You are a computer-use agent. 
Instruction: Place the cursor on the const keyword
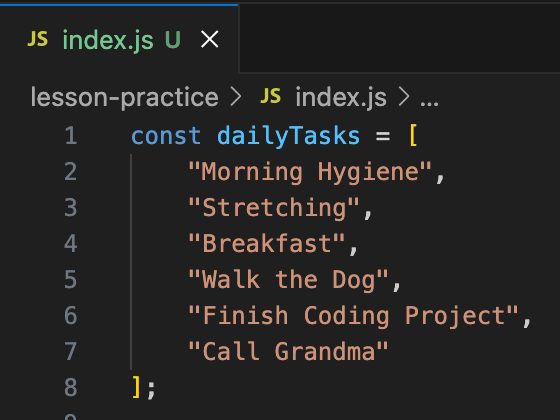click(x=166, y=136)
